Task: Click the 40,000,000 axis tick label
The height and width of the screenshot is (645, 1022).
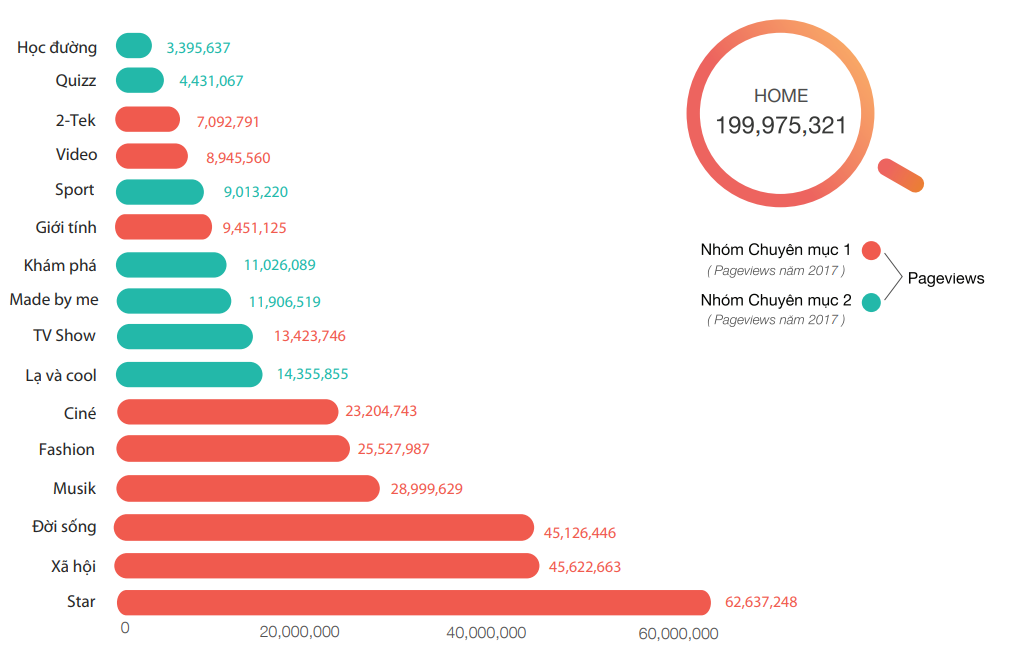Action: coord(486,632)
